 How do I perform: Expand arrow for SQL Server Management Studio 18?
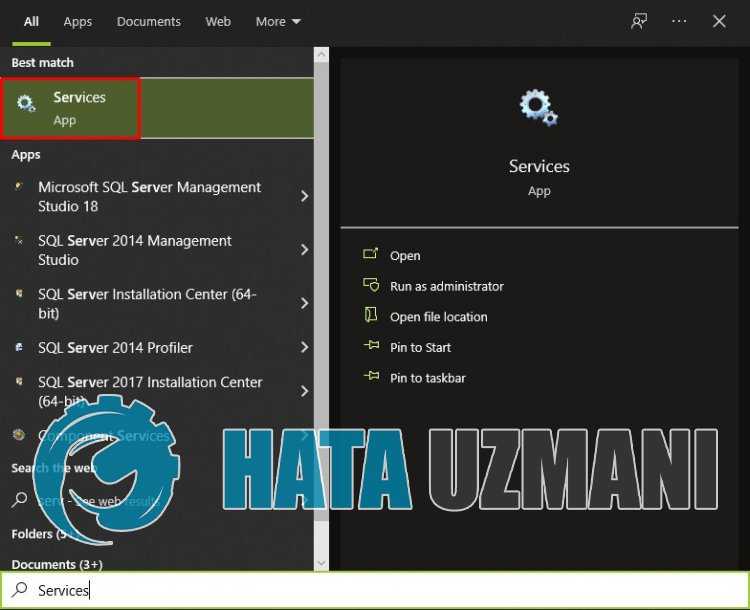point(304,196)
